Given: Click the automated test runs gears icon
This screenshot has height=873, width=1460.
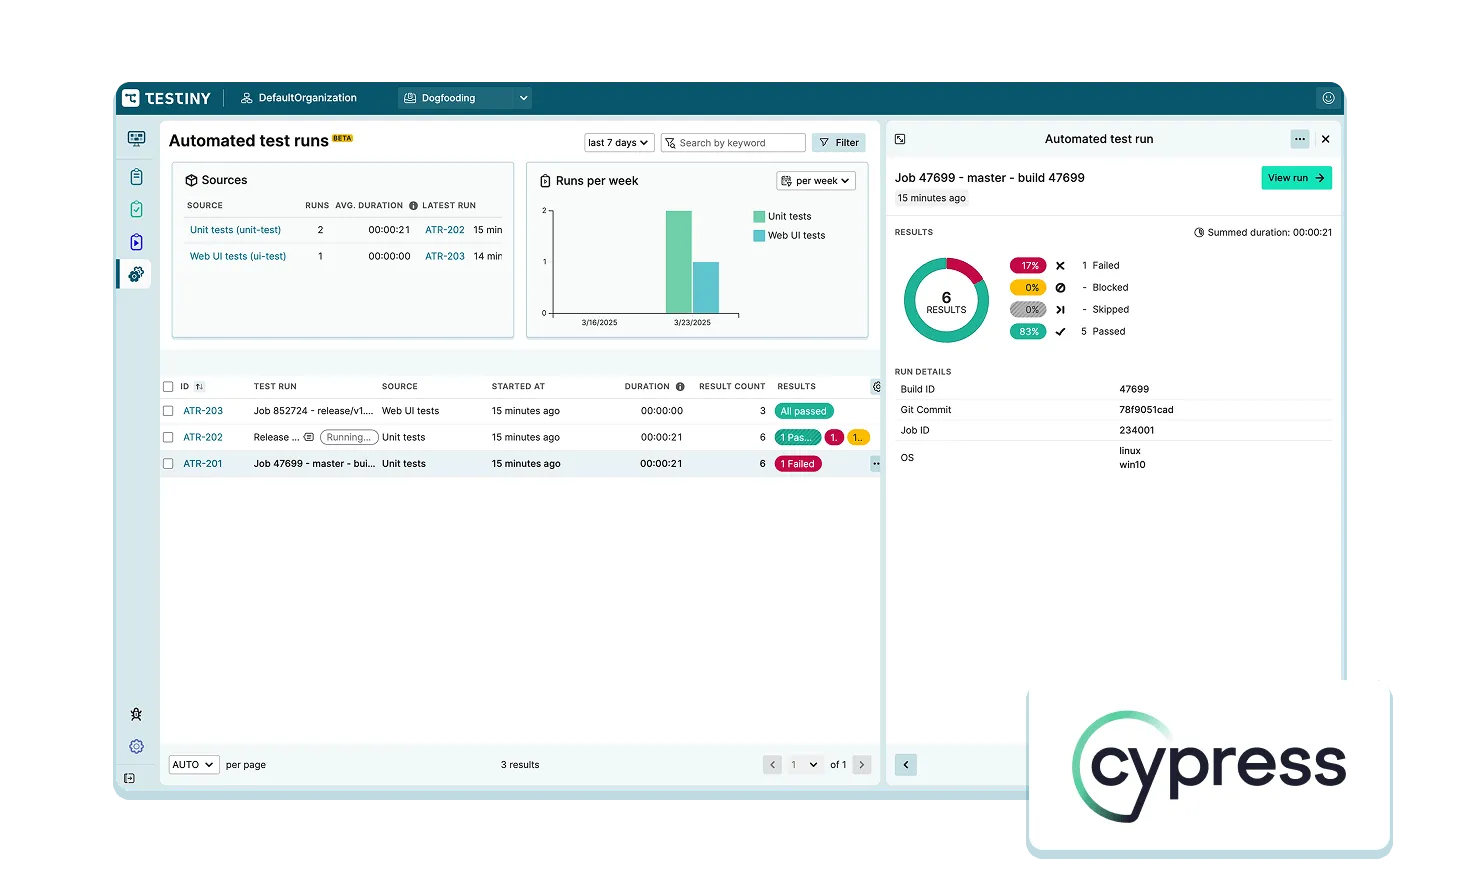Looking at the screenshot, I should click(137, 273).
